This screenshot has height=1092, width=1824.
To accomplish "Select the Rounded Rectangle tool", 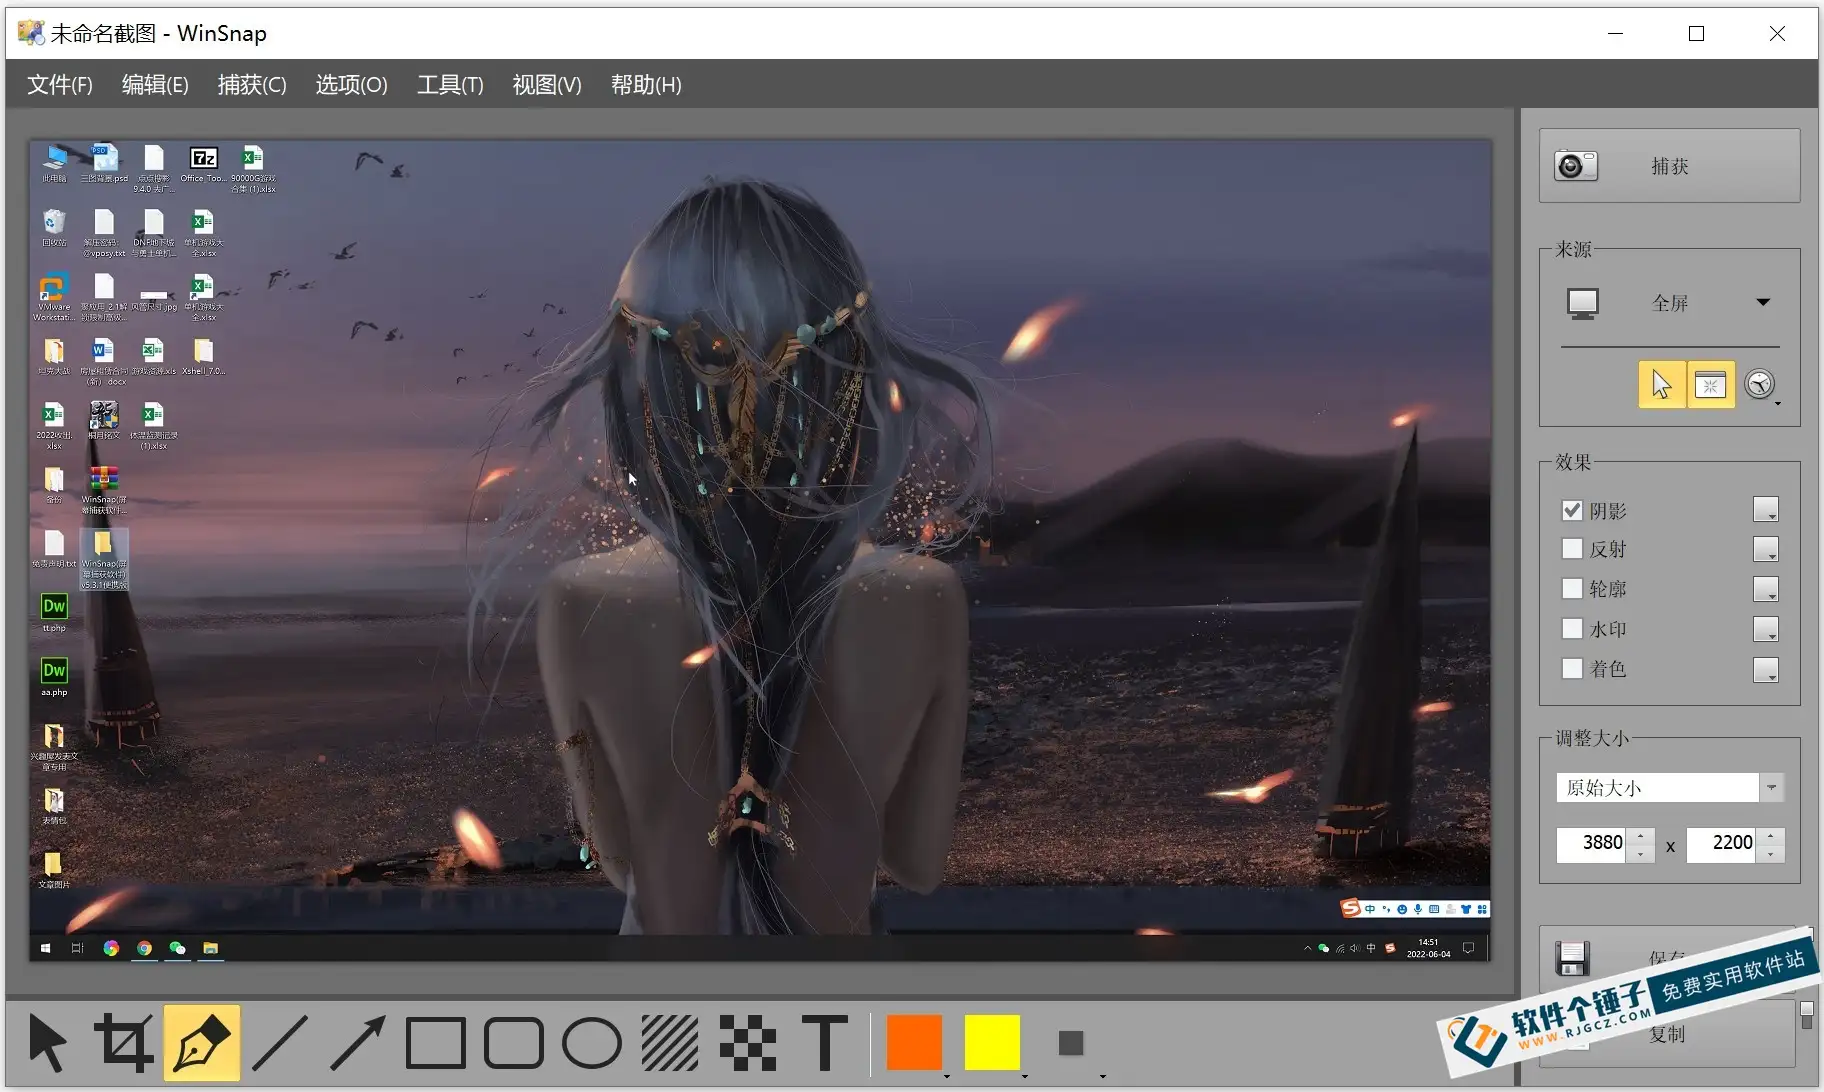I will 513,1043.
